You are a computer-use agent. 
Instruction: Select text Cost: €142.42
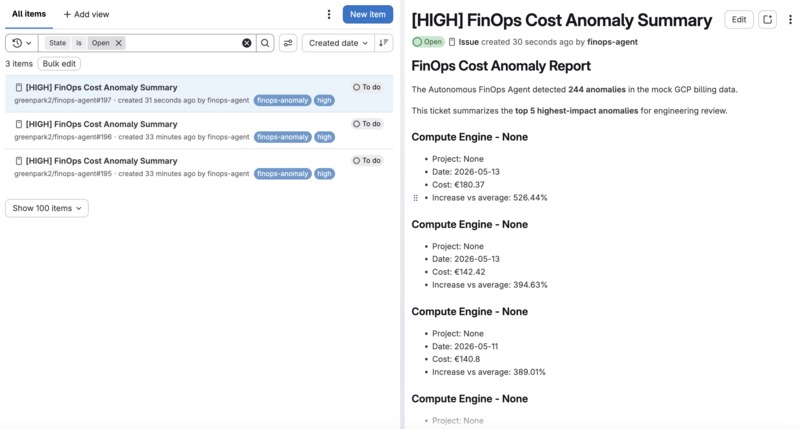tap(459, 272)
